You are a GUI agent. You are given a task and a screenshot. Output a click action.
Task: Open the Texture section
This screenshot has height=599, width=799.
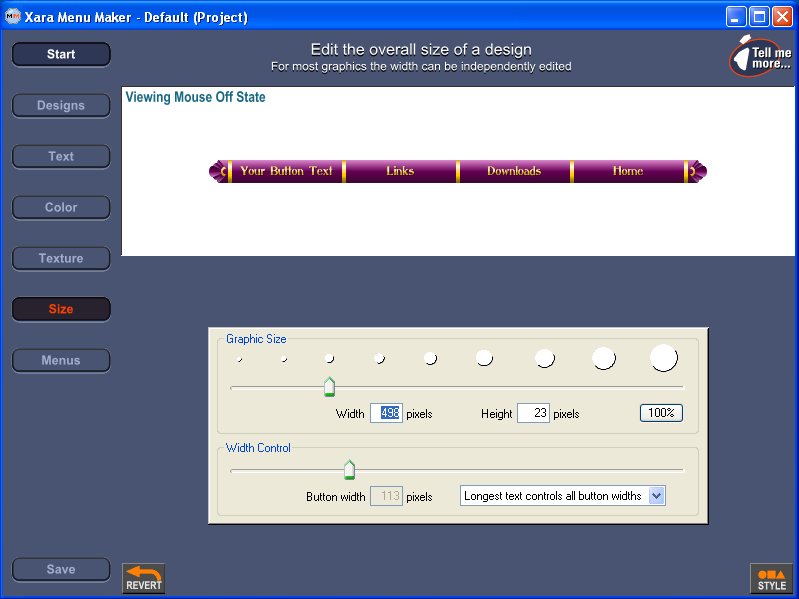tap(61, 258)
